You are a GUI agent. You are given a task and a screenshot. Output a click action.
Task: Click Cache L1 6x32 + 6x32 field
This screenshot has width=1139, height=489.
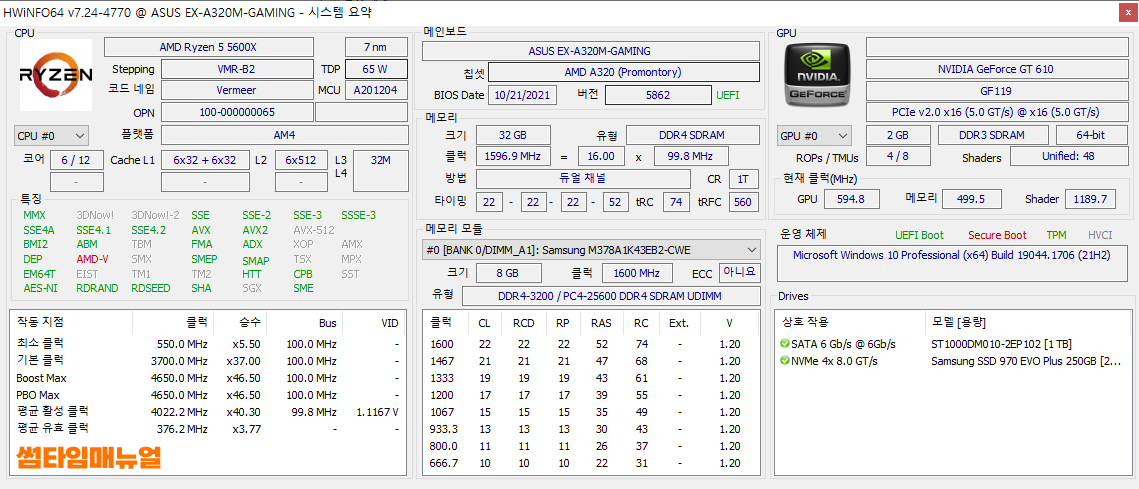point(204,160)
